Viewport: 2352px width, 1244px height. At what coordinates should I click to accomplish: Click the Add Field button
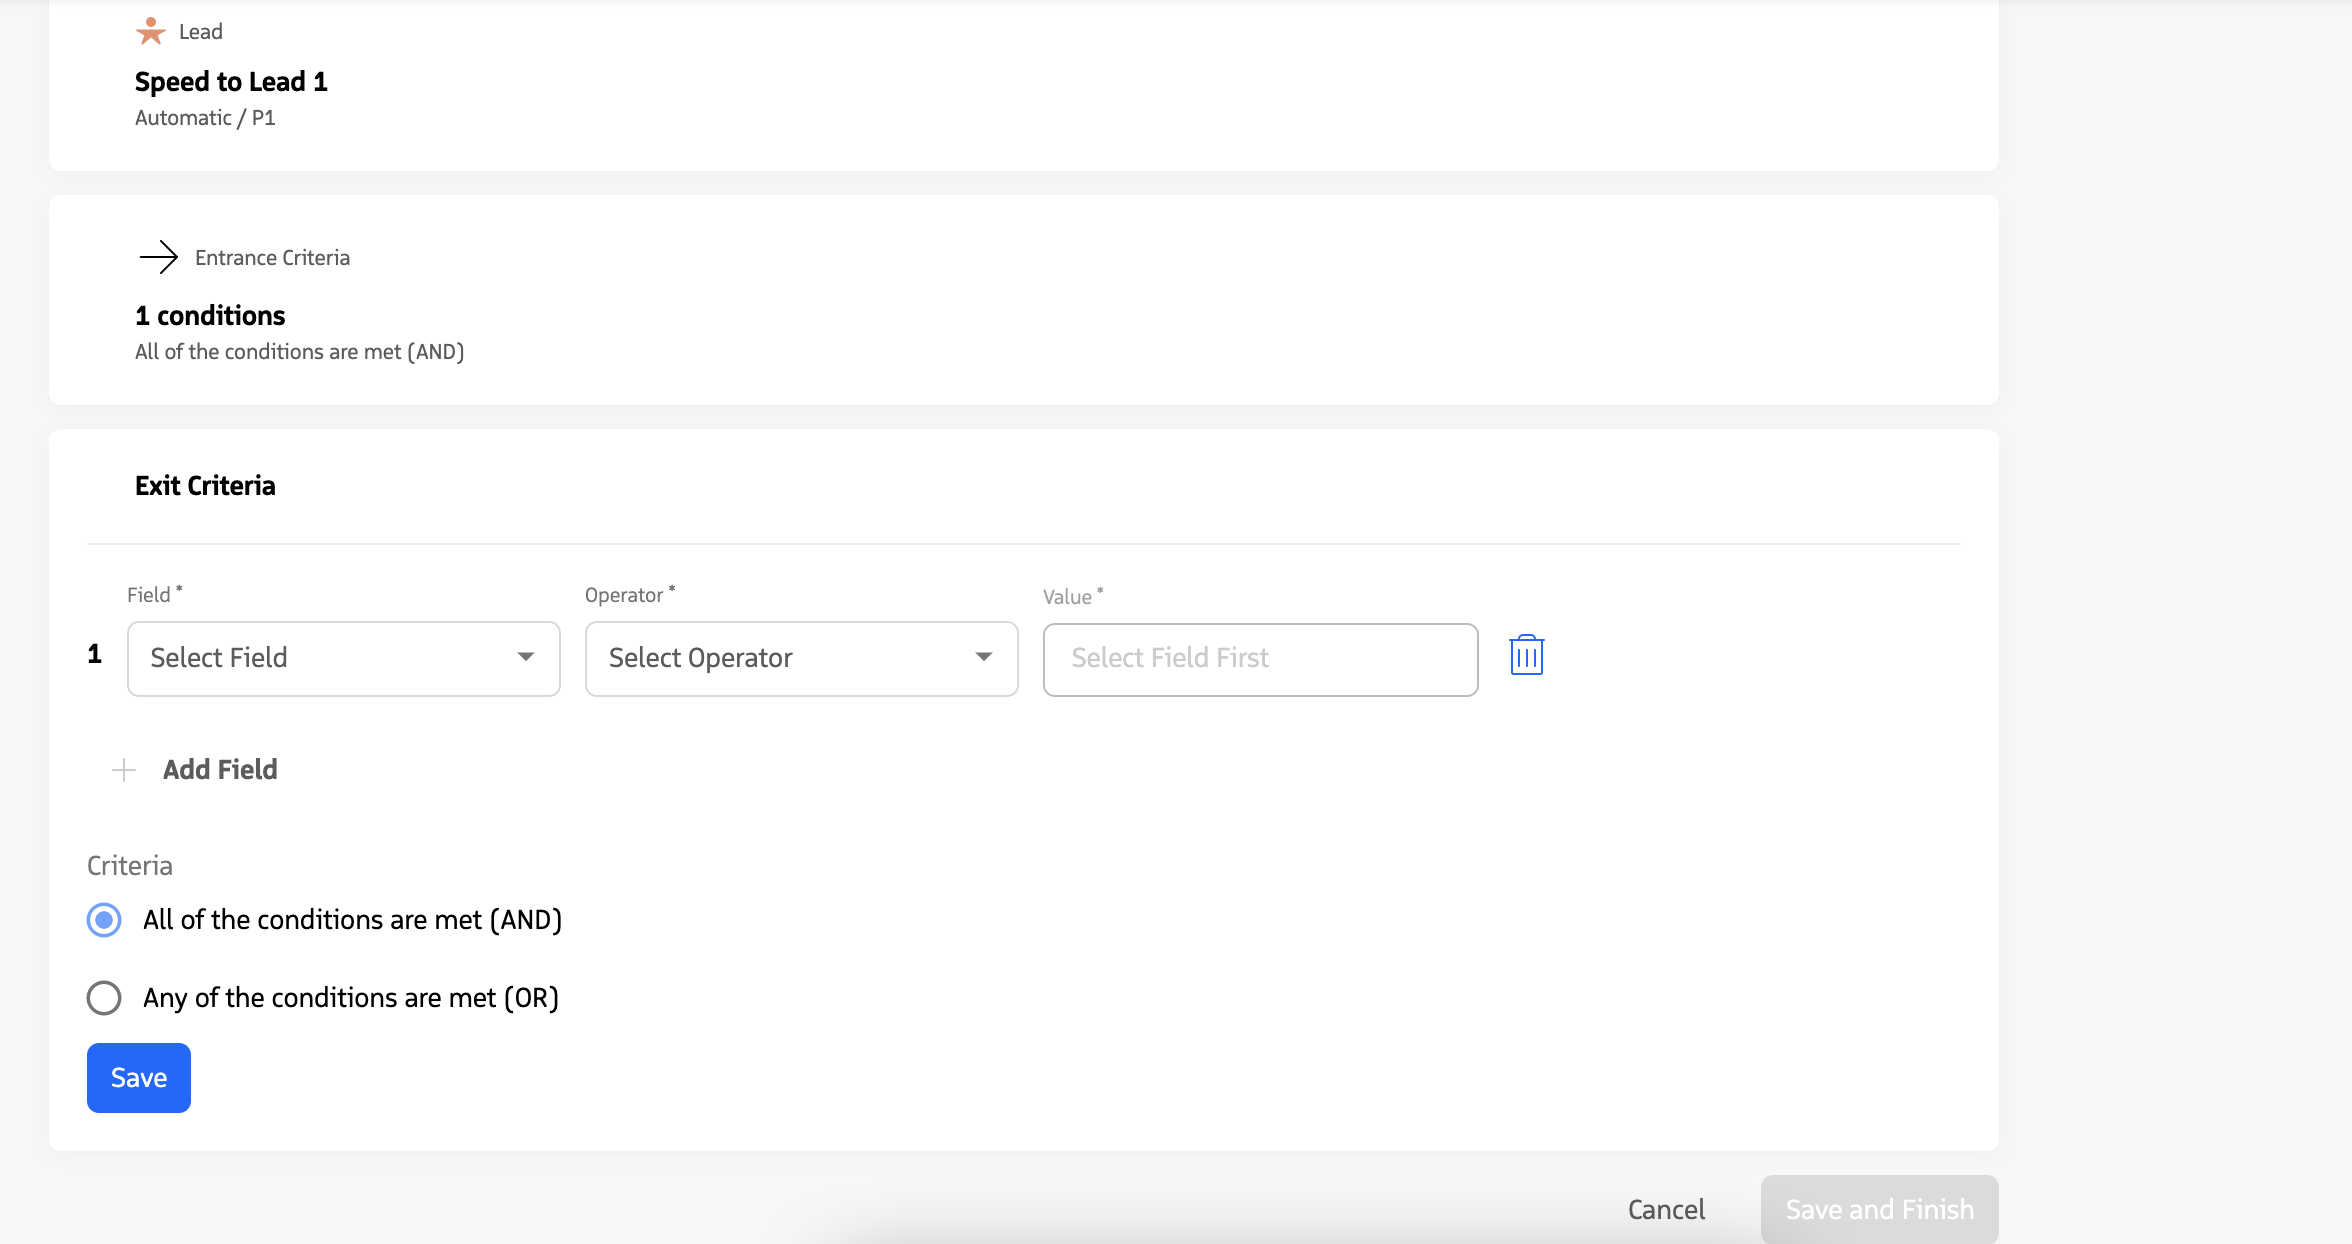point(196,770)
